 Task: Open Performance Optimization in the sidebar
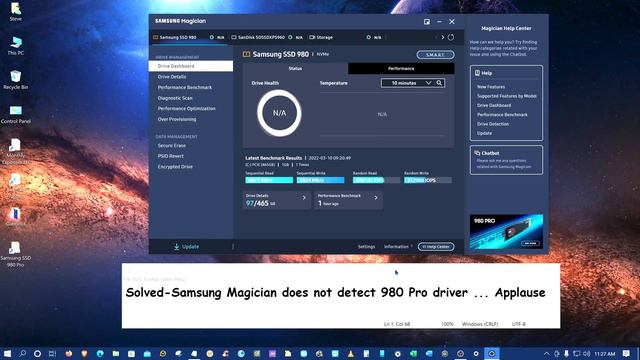[187, 109]
